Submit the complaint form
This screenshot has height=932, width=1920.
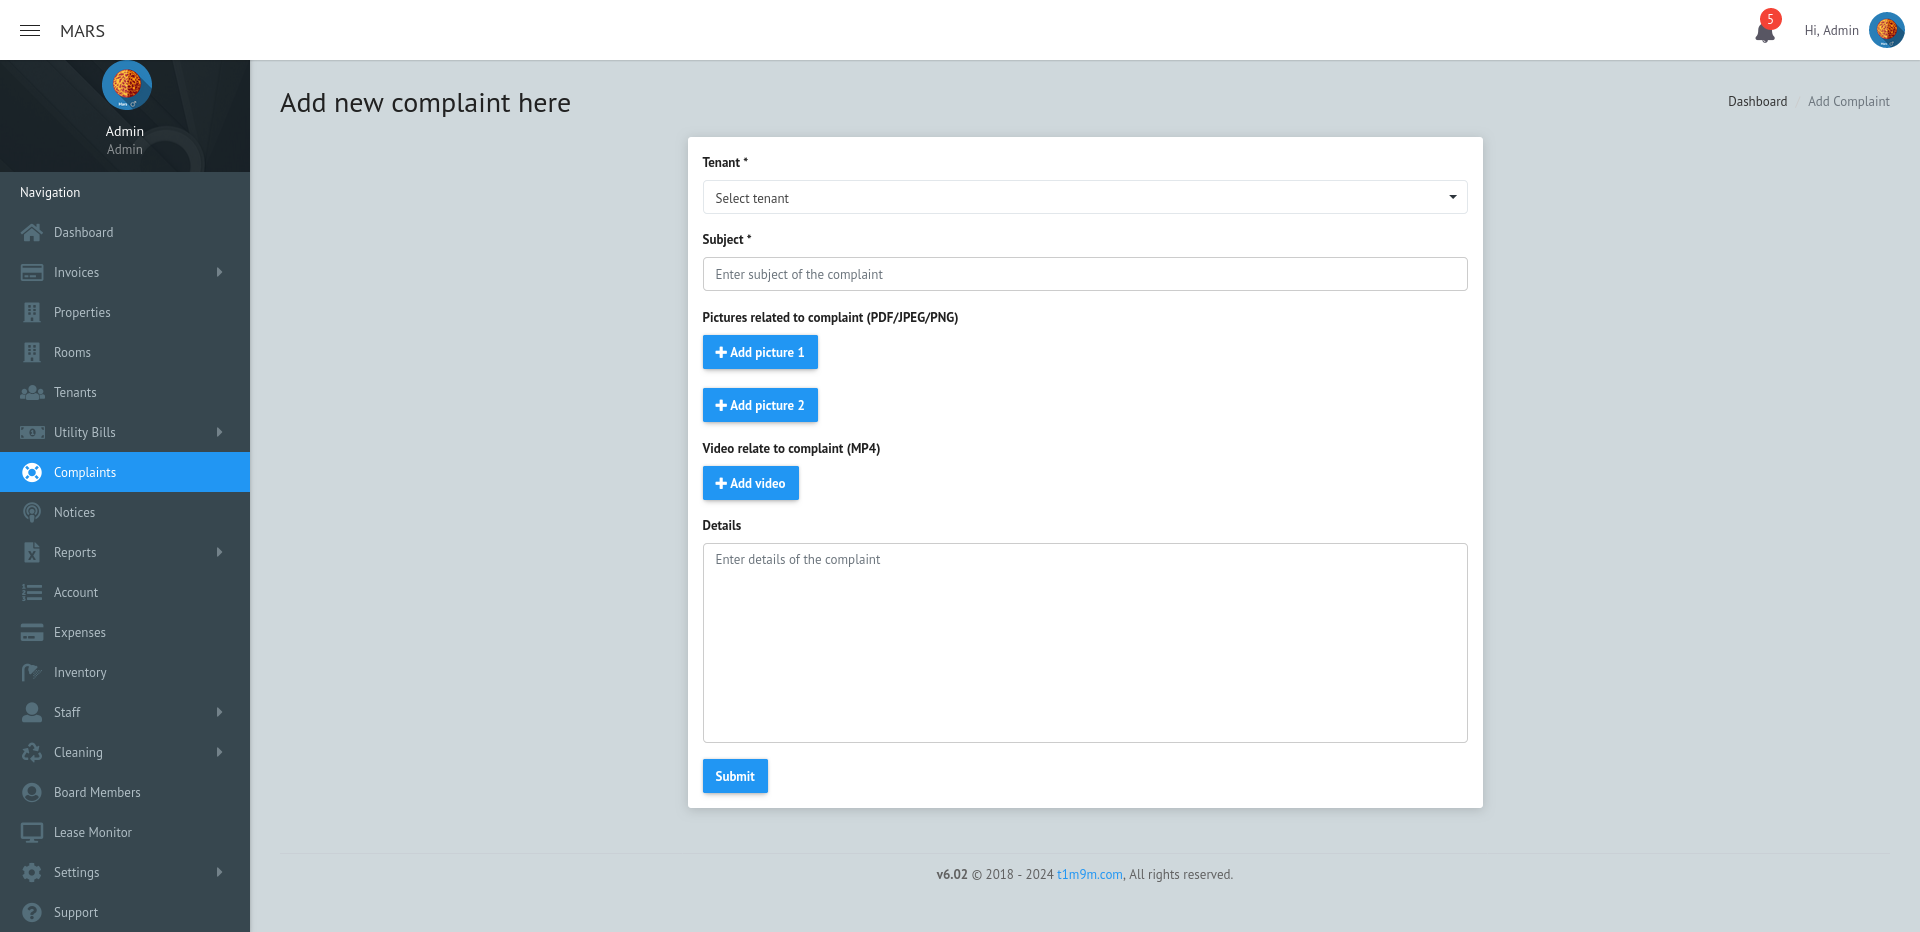pos(735,776)
